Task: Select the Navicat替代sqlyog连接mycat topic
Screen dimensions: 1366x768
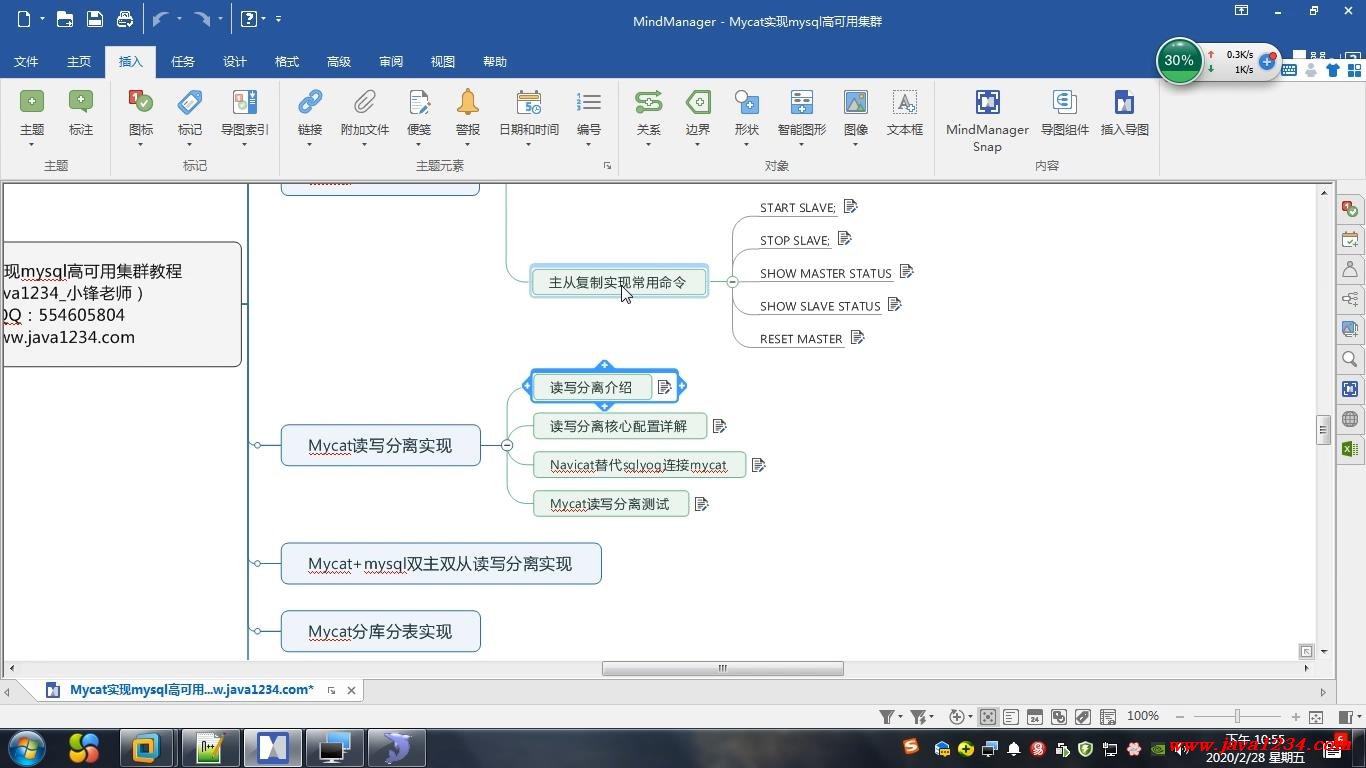Action: (x=638, y=465)
